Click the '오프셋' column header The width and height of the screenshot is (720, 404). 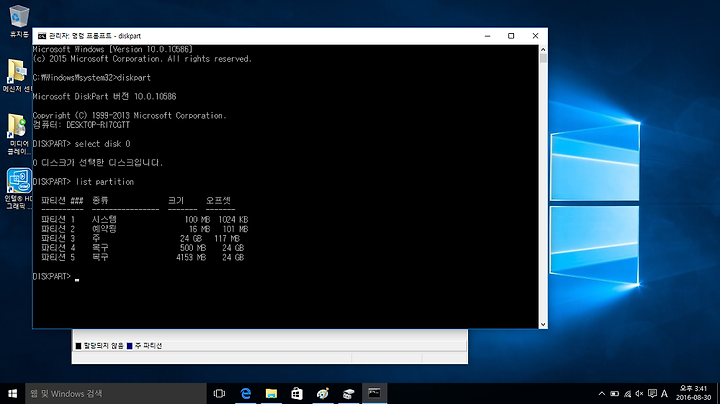pyautogui.click(x=218, y=201)
